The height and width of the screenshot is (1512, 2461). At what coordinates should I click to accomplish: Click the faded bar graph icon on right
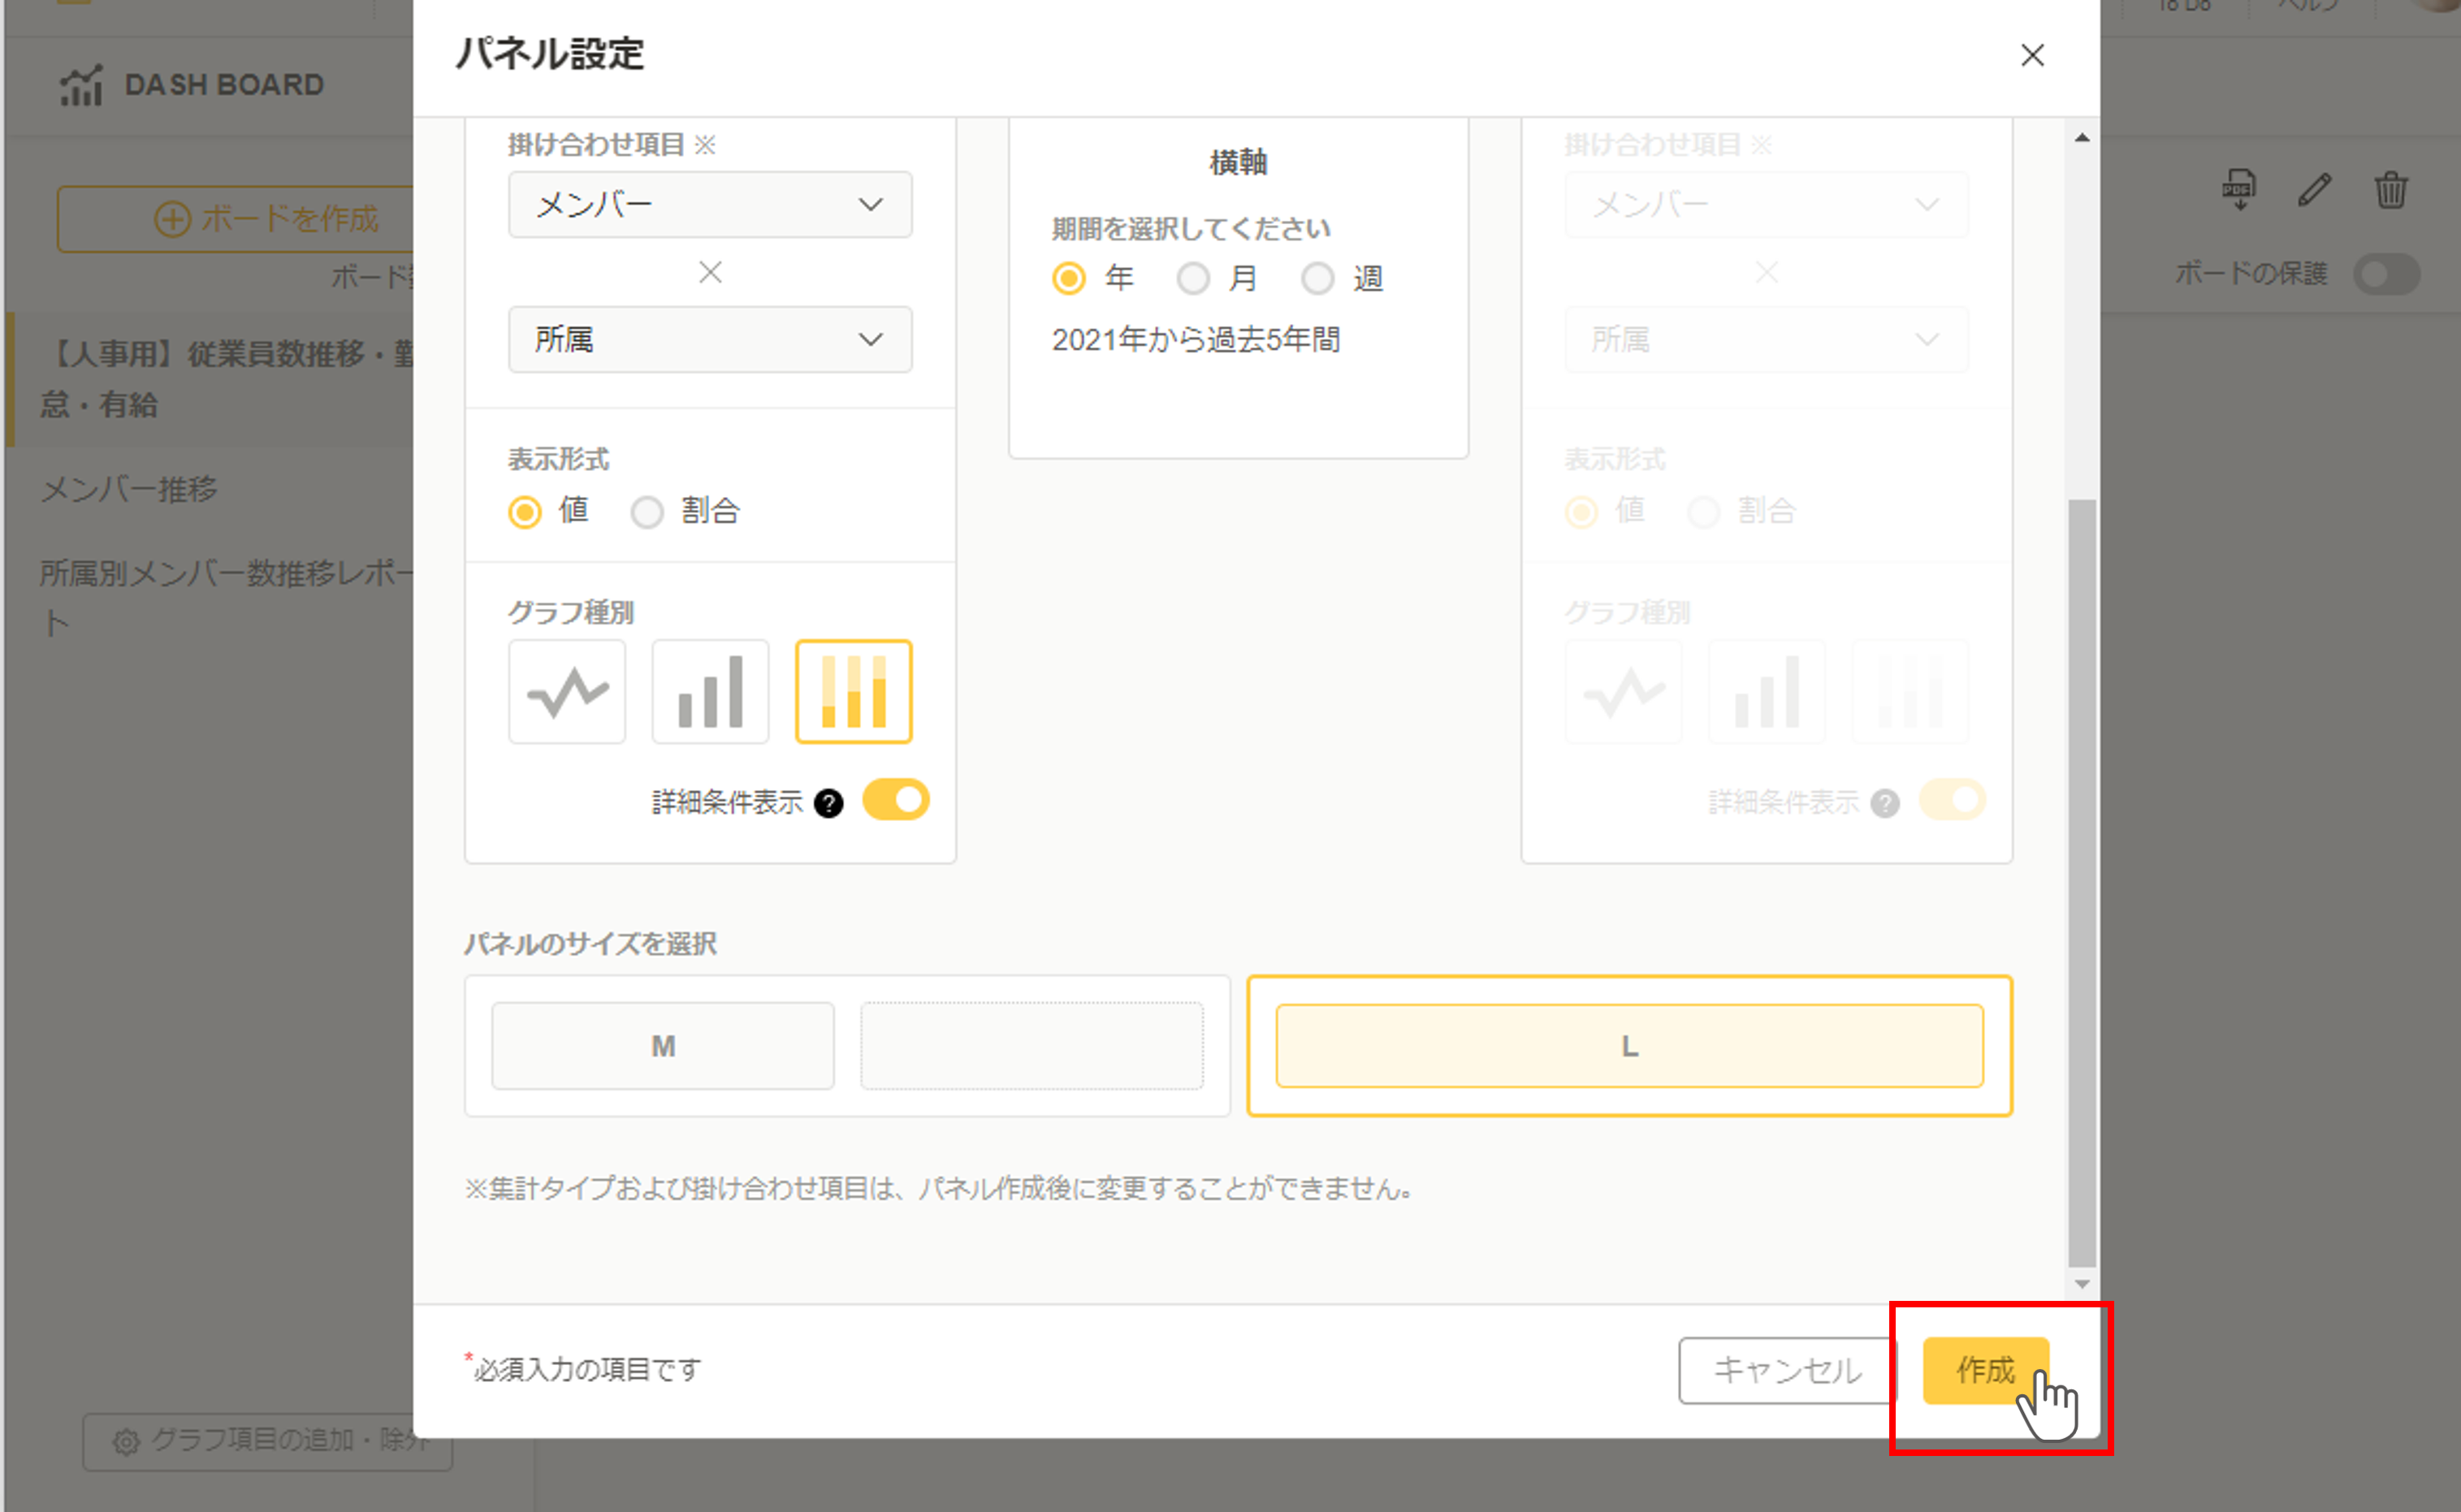click(x=1767, y=692)
